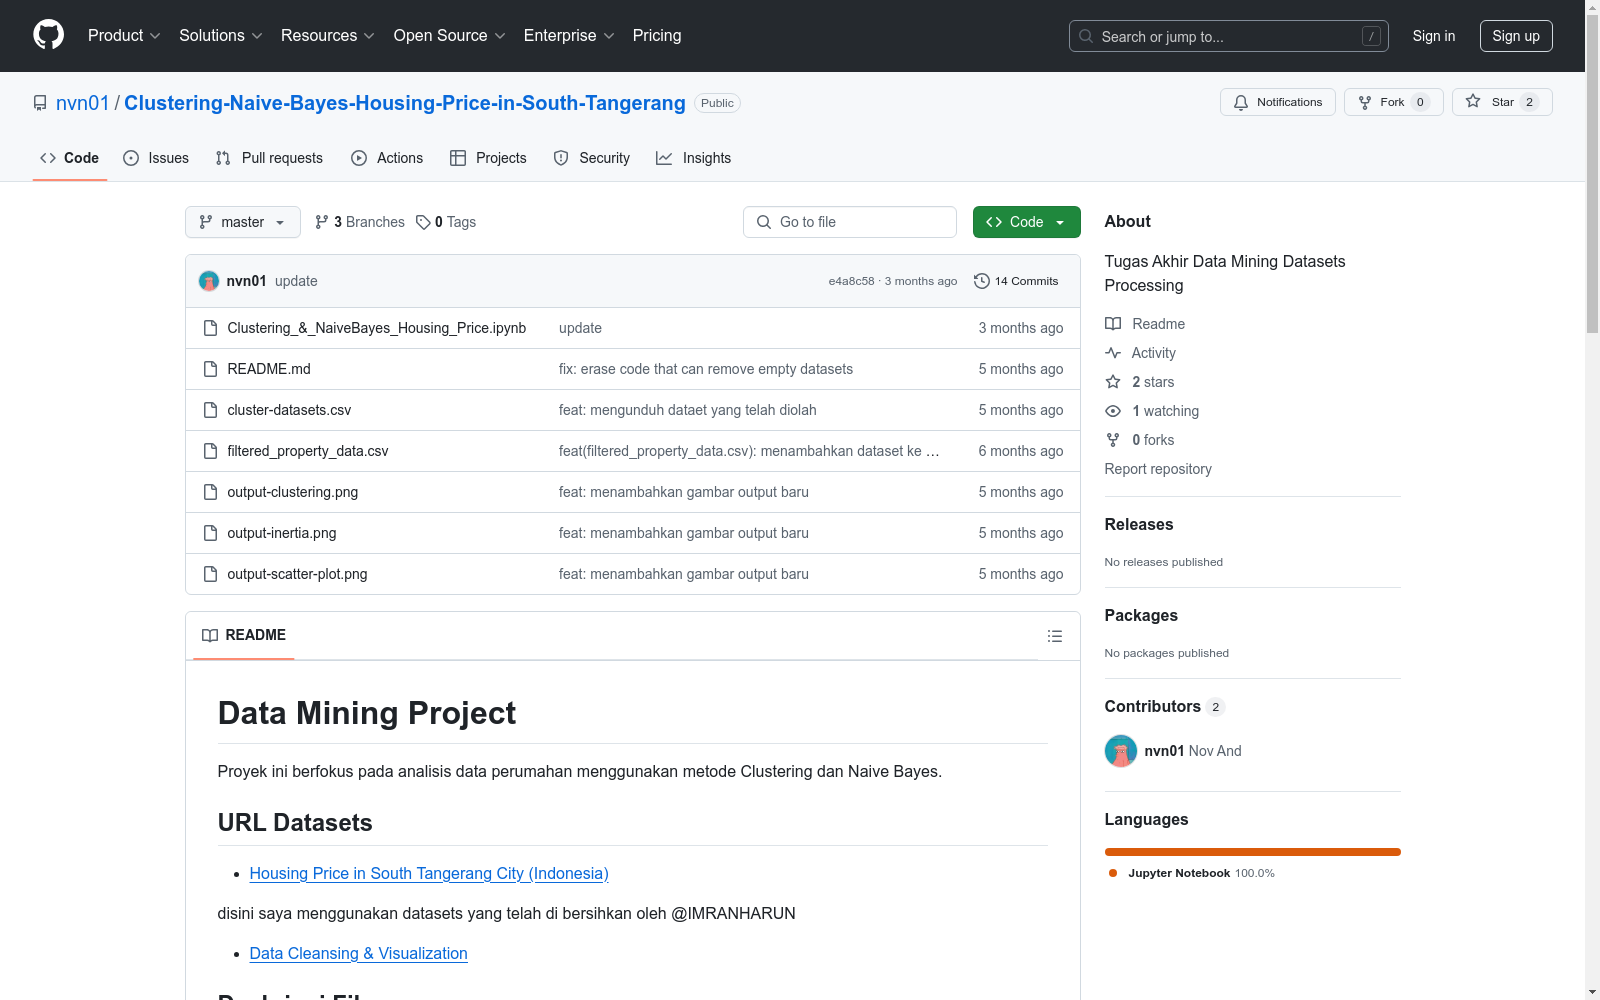Select the Code tab

coord(70,158)
